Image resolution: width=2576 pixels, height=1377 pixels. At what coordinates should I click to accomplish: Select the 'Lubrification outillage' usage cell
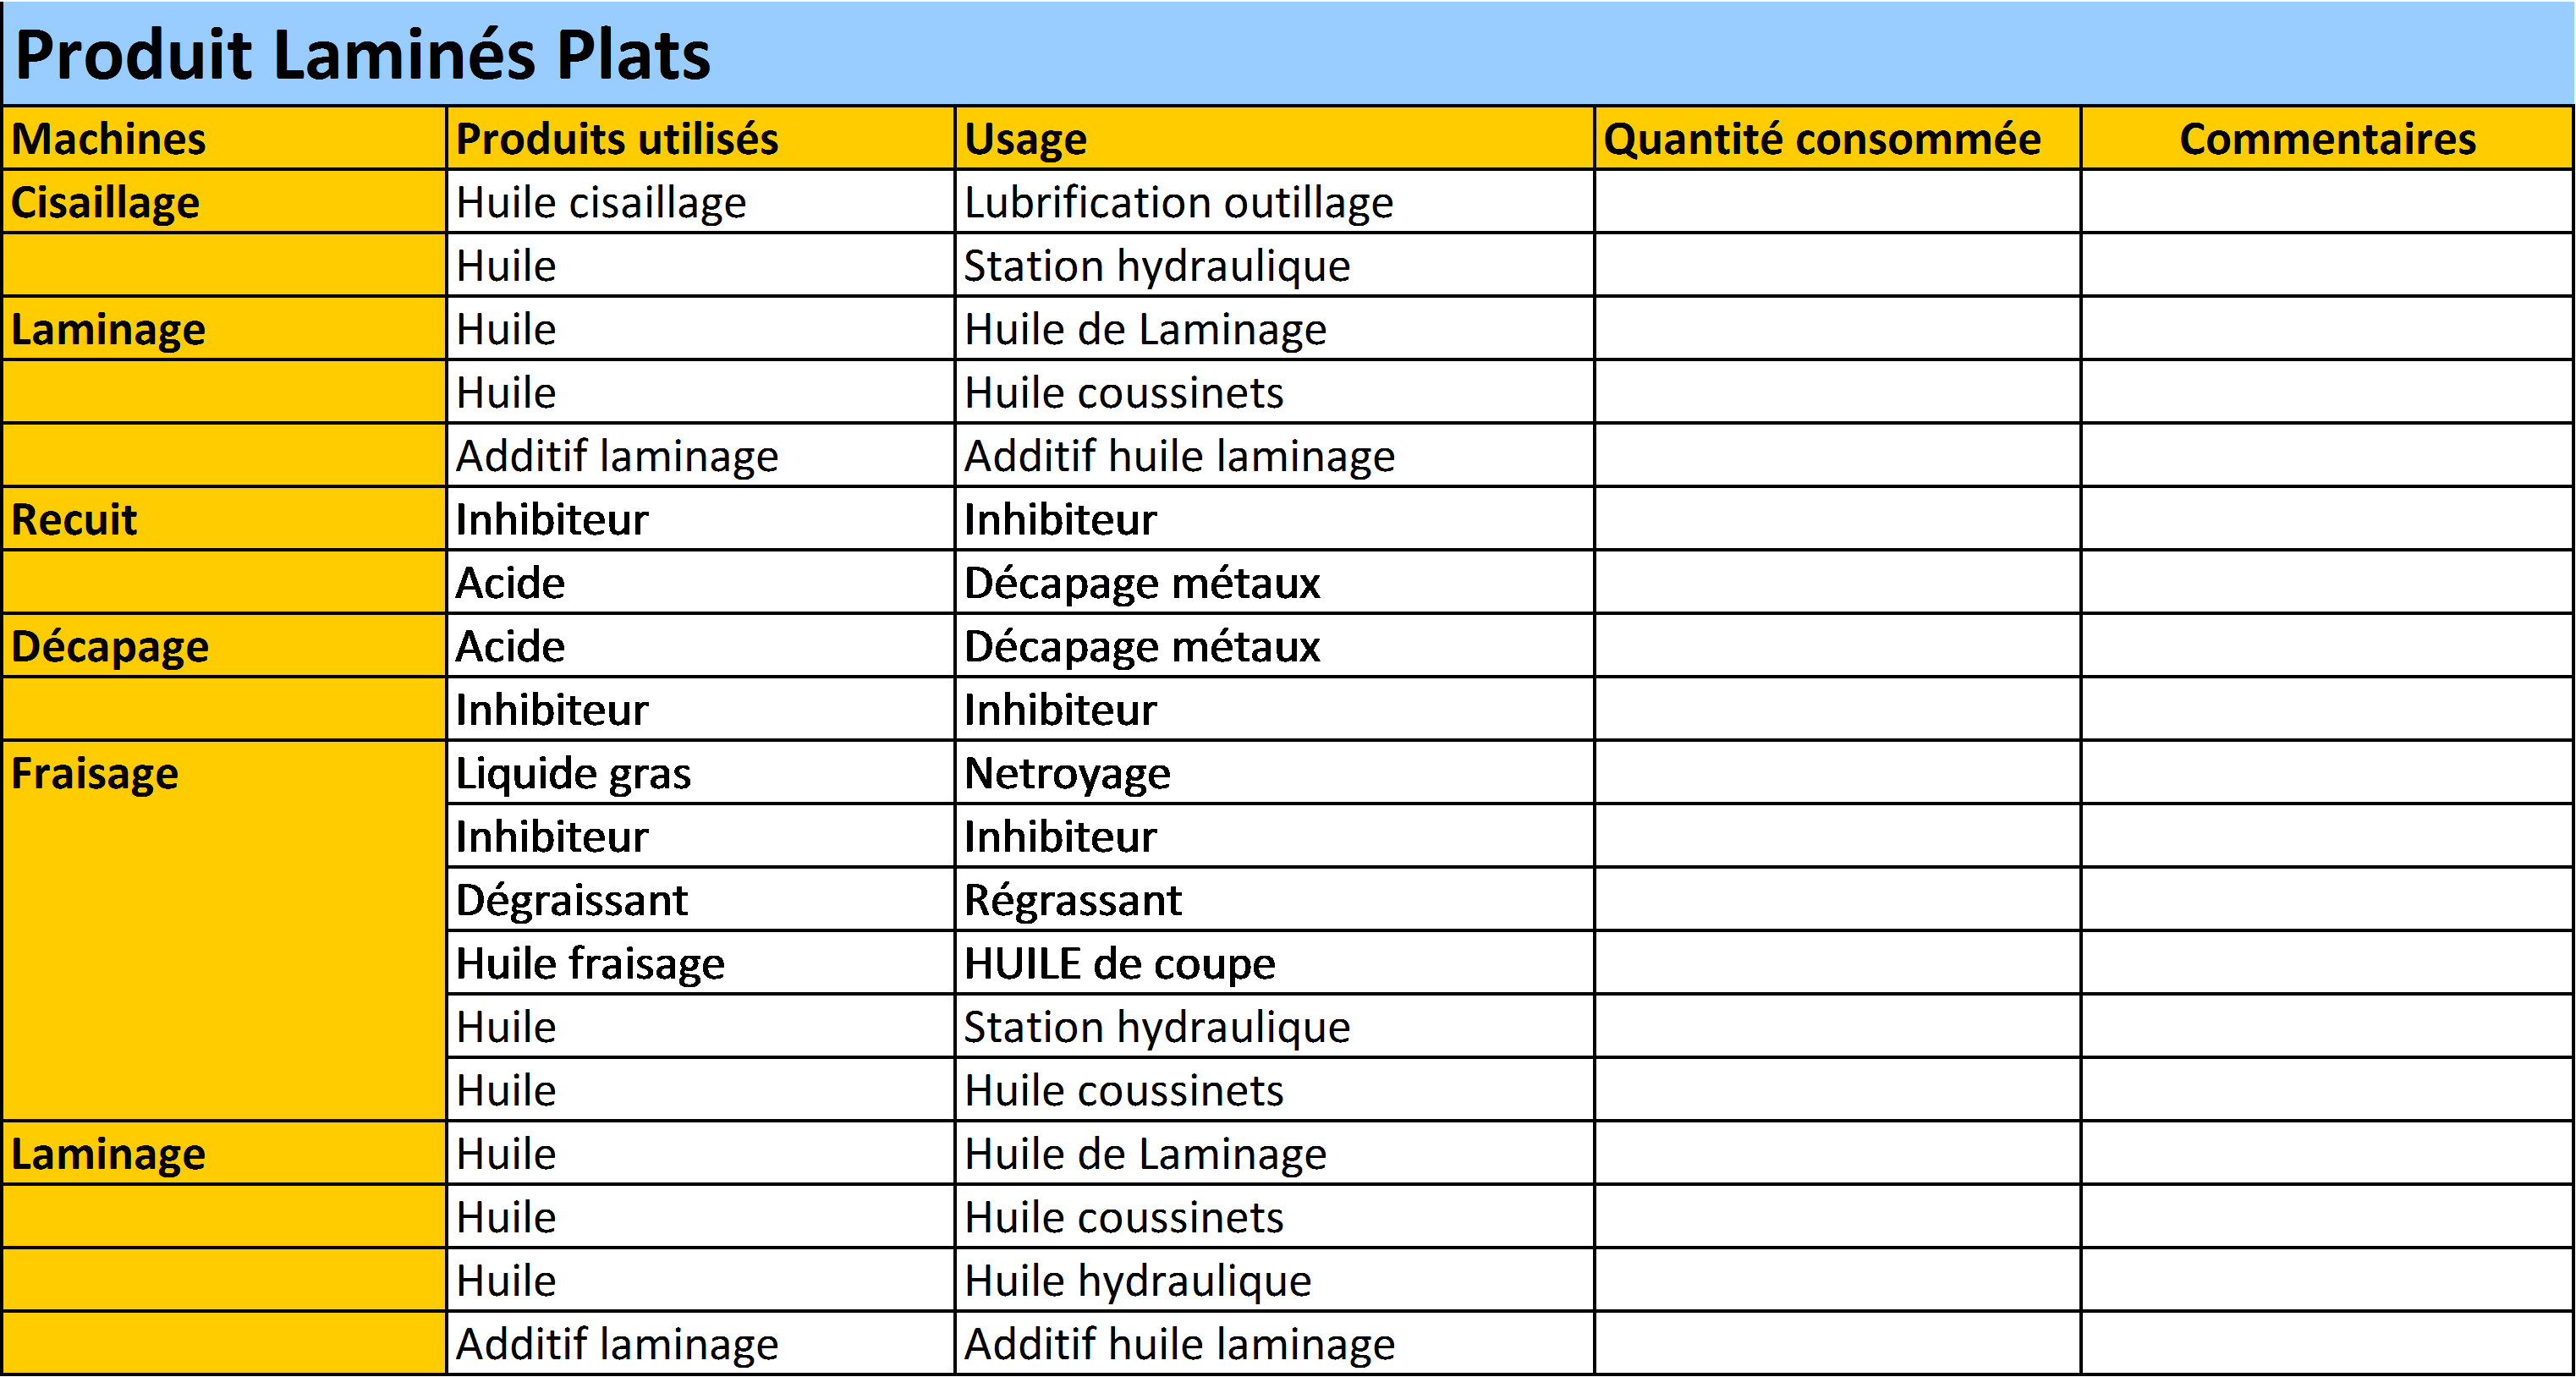(x=1178, y=203)
